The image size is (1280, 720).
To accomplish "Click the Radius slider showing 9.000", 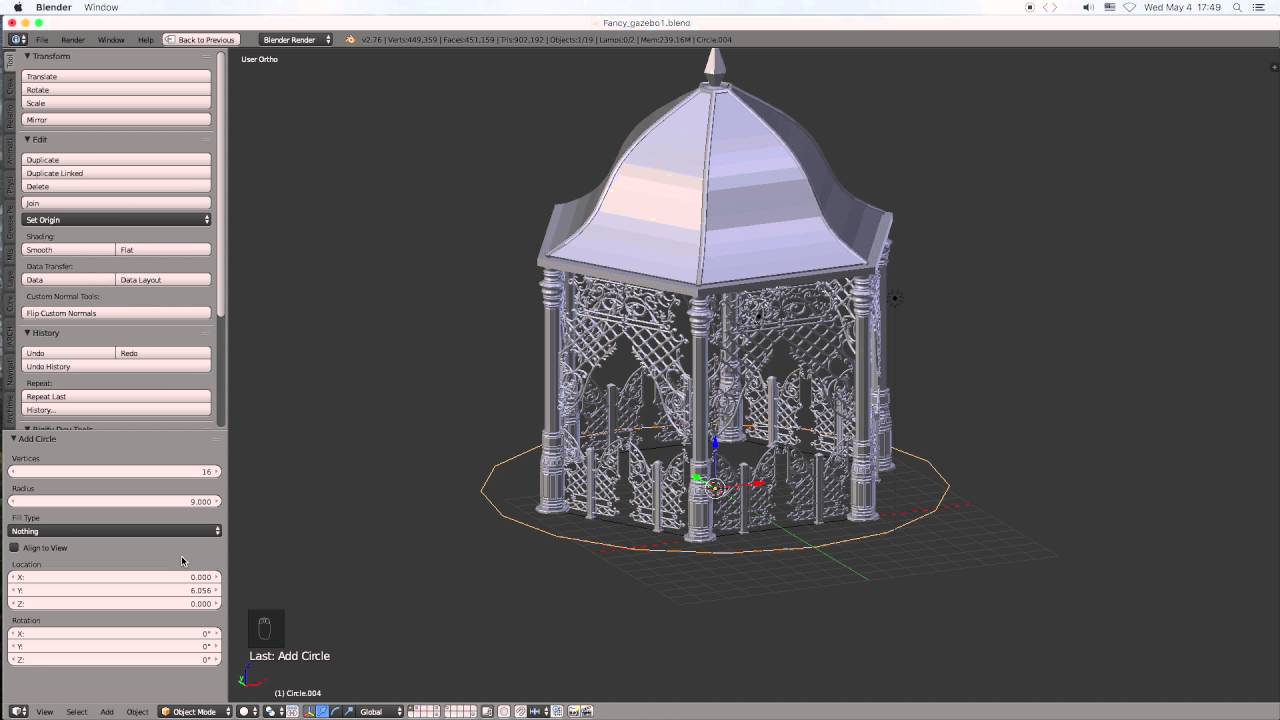I will pos(115,502).
